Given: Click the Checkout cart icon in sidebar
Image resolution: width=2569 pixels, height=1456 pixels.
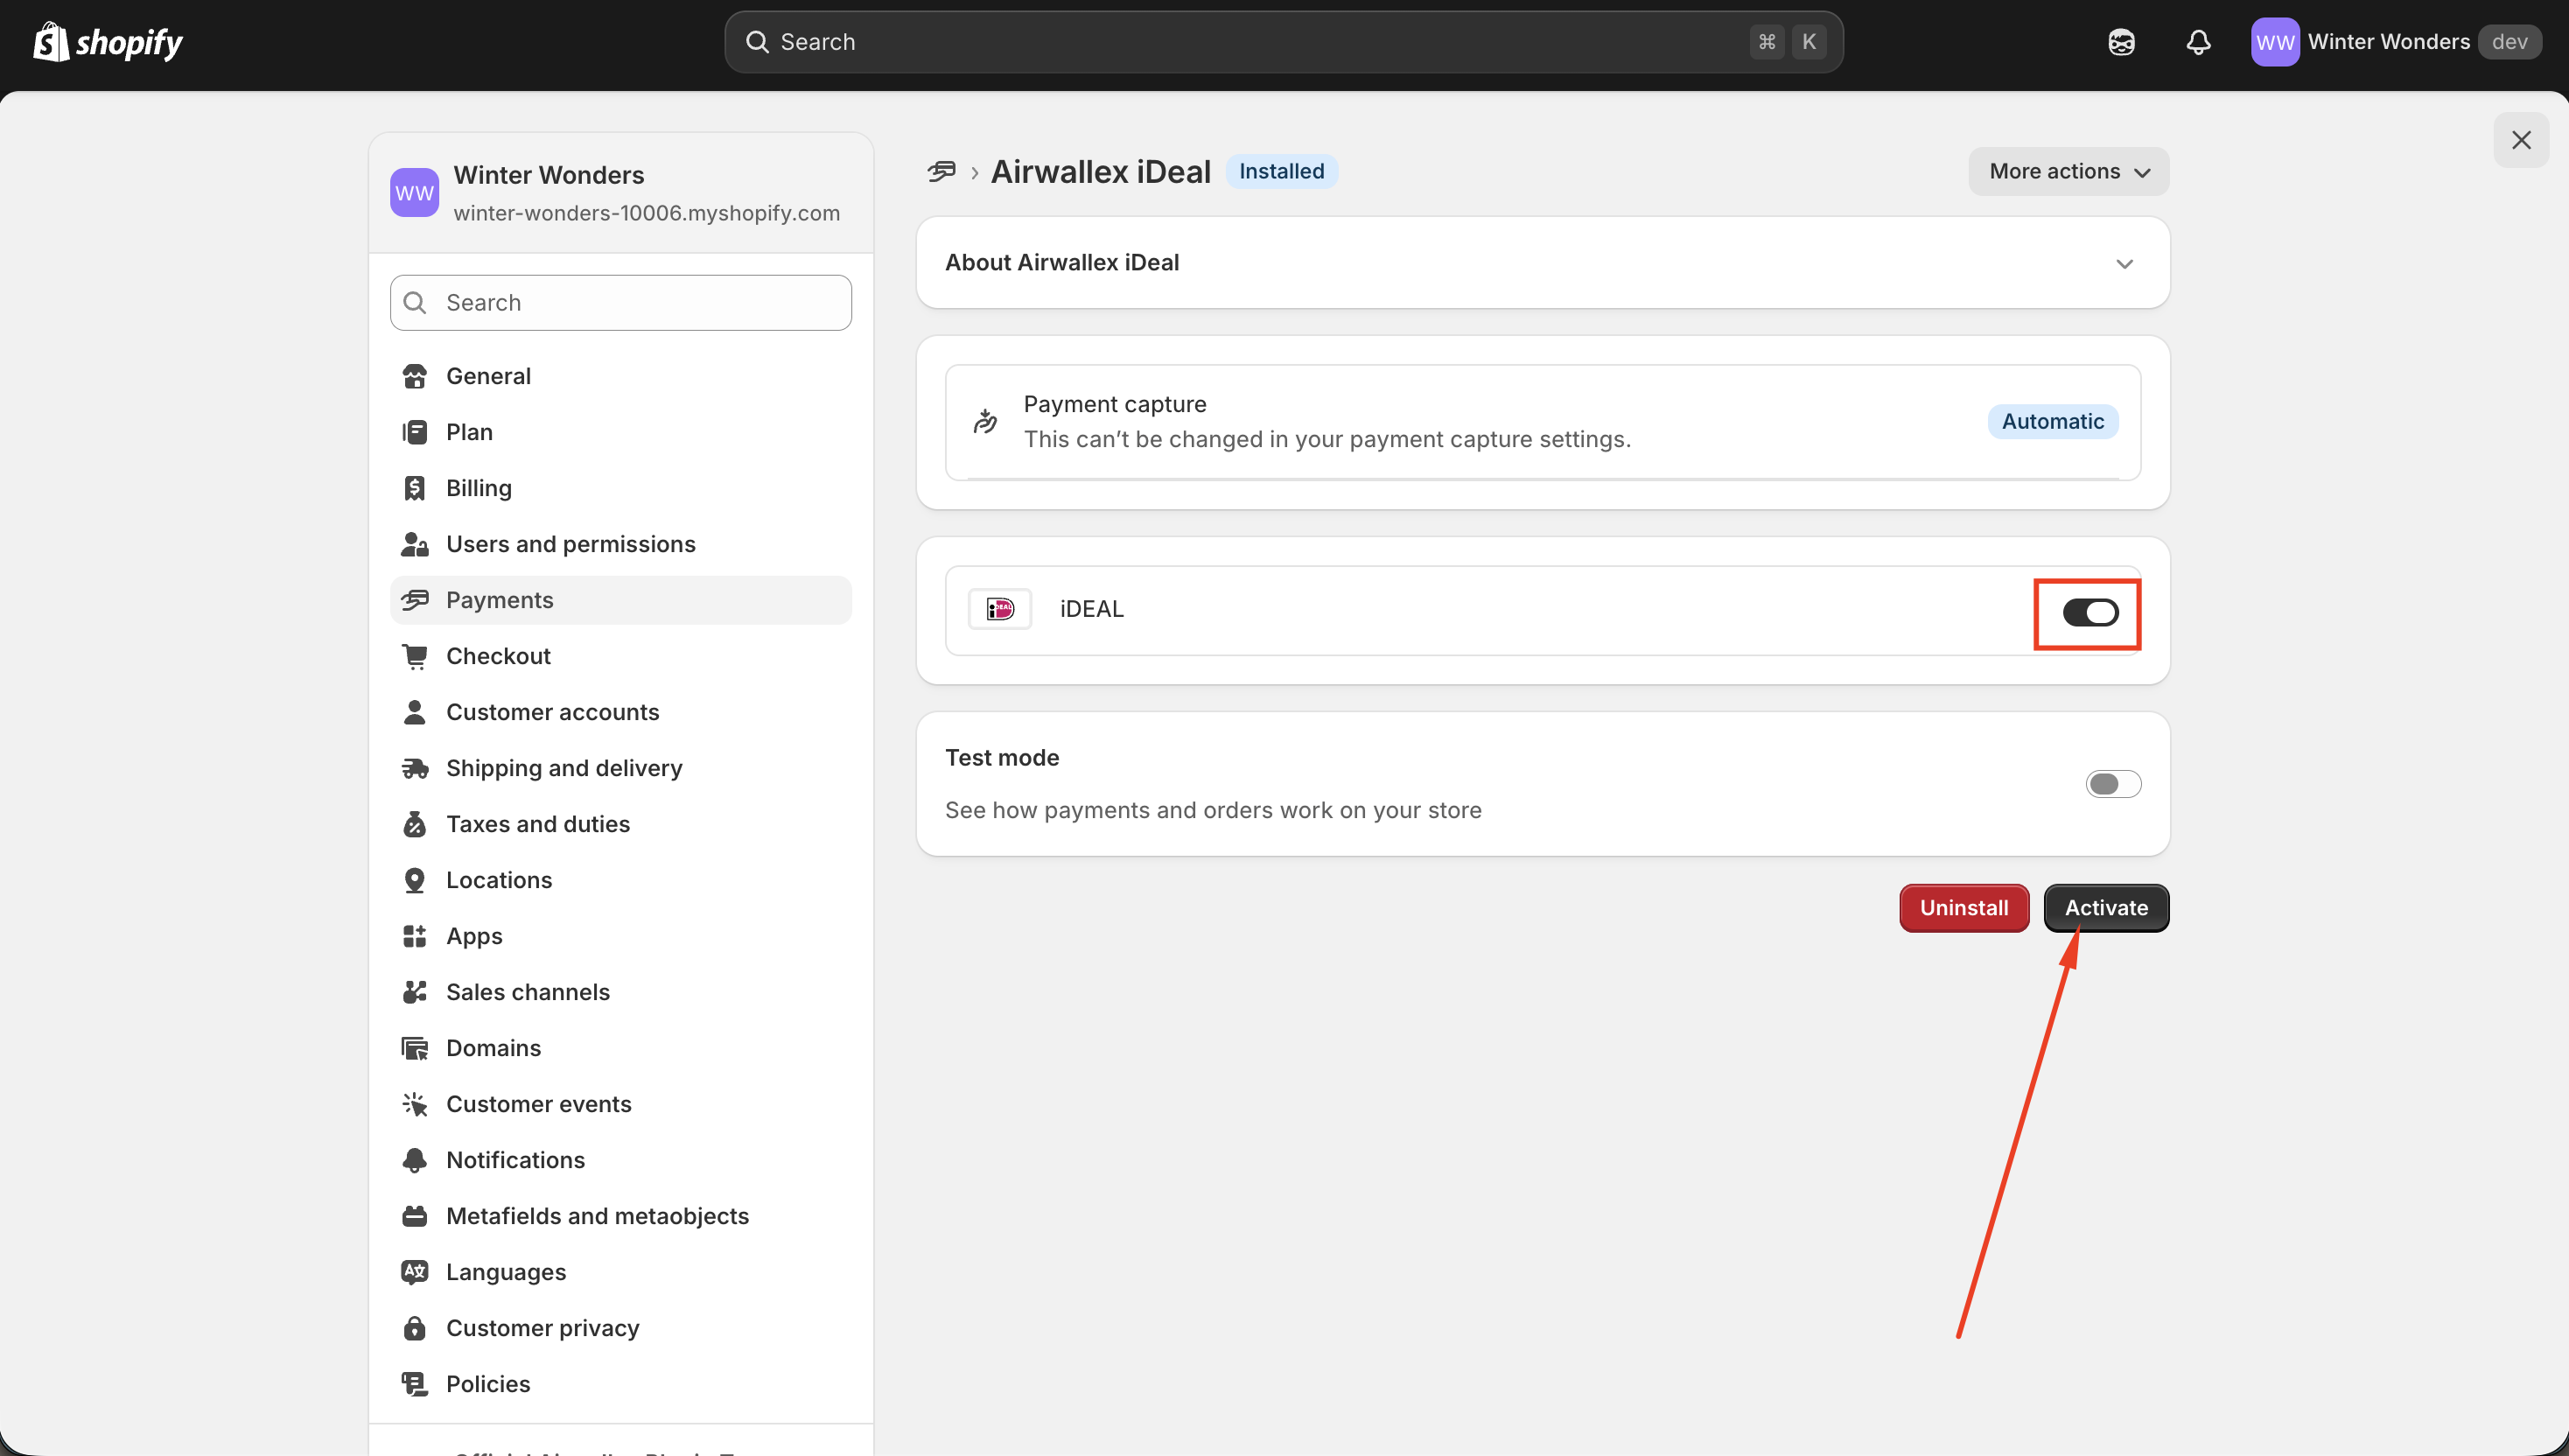Looking at the screenshot, I should (x=414, y=656).
